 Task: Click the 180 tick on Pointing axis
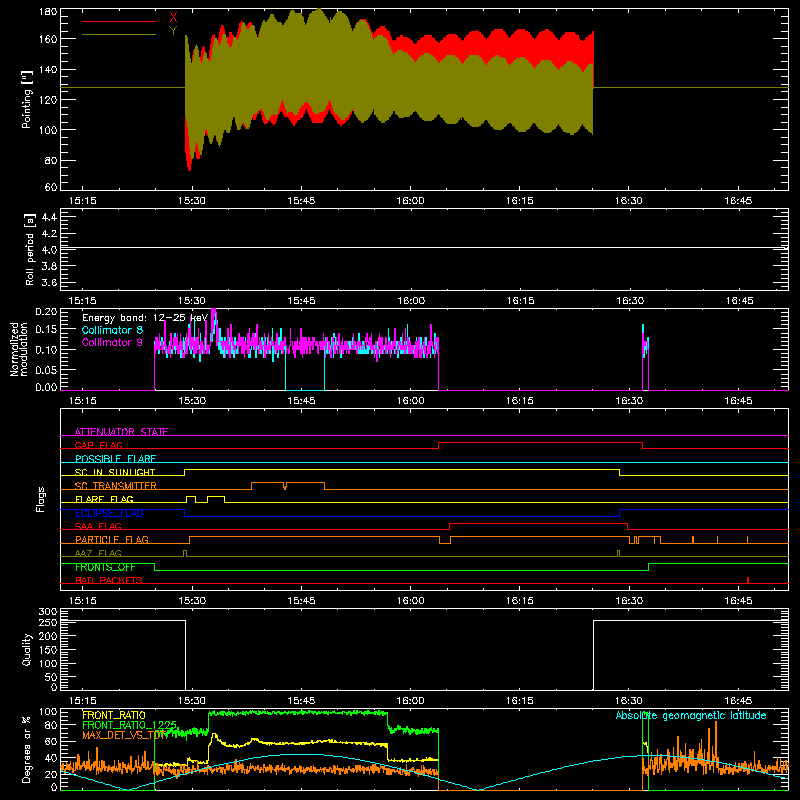(x=48, y=12)
